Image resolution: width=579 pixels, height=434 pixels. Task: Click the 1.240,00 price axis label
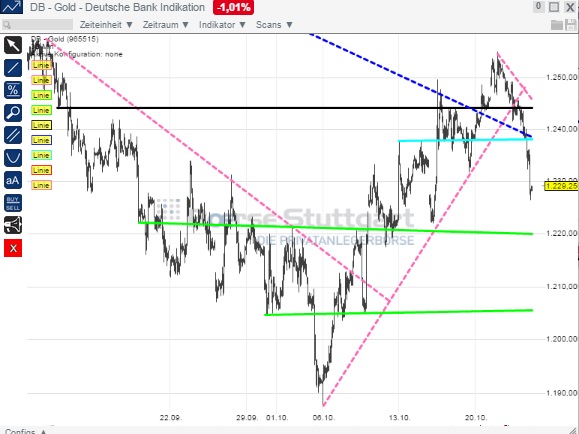point(561,129)
